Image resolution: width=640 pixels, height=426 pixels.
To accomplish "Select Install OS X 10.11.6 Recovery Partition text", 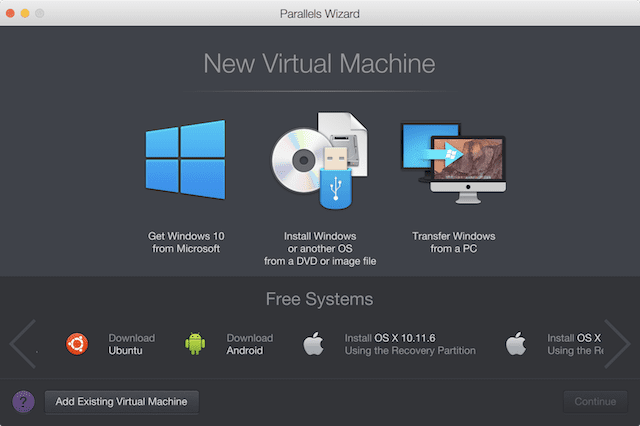I will point(410,345).
